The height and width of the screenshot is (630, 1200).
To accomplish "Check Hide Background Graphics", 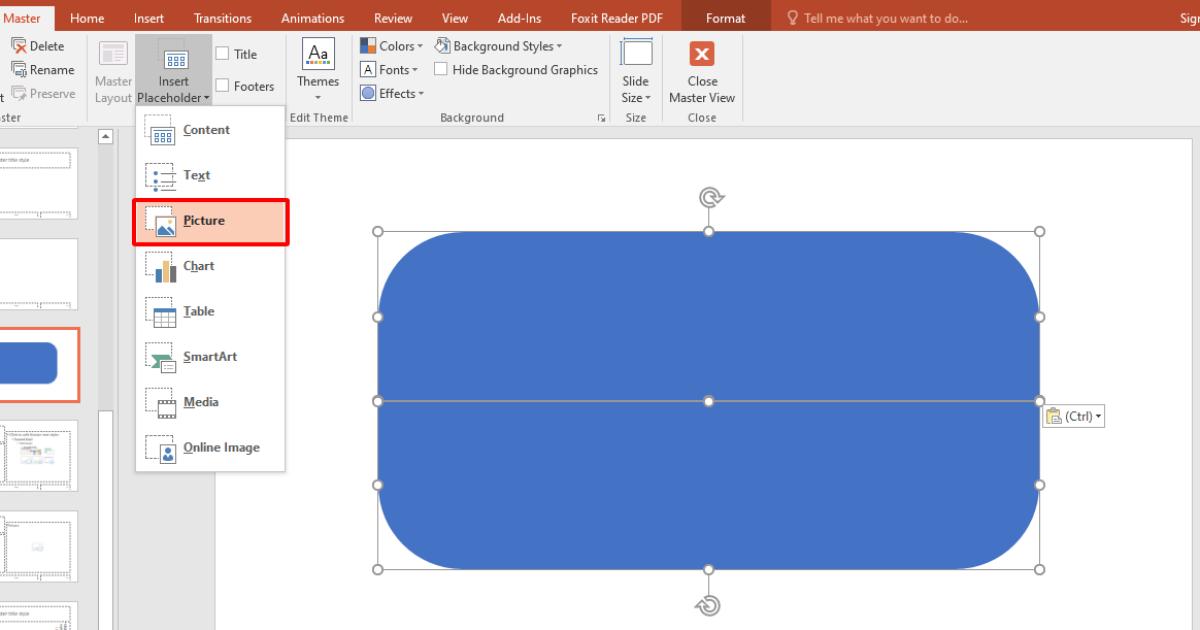I will click(x=440, y=69).
